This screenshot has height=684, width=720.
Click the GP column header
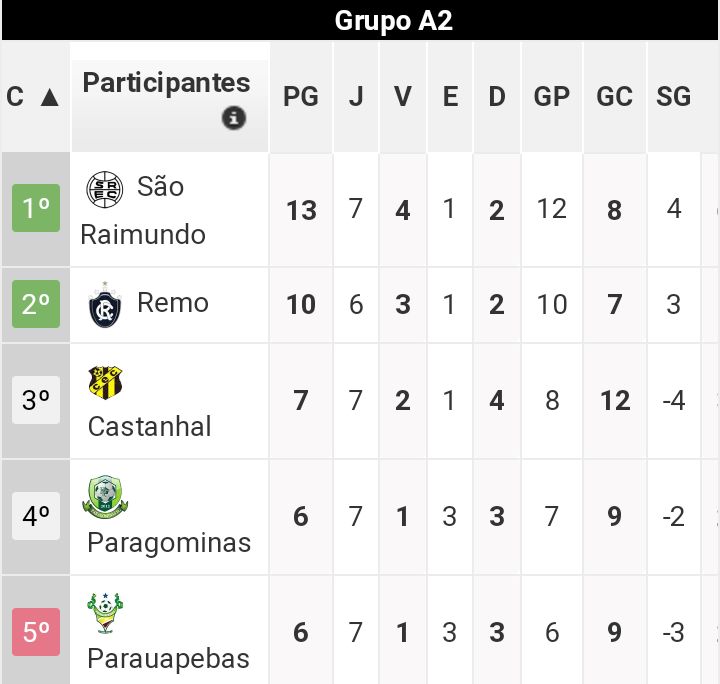tap(551, 97)
